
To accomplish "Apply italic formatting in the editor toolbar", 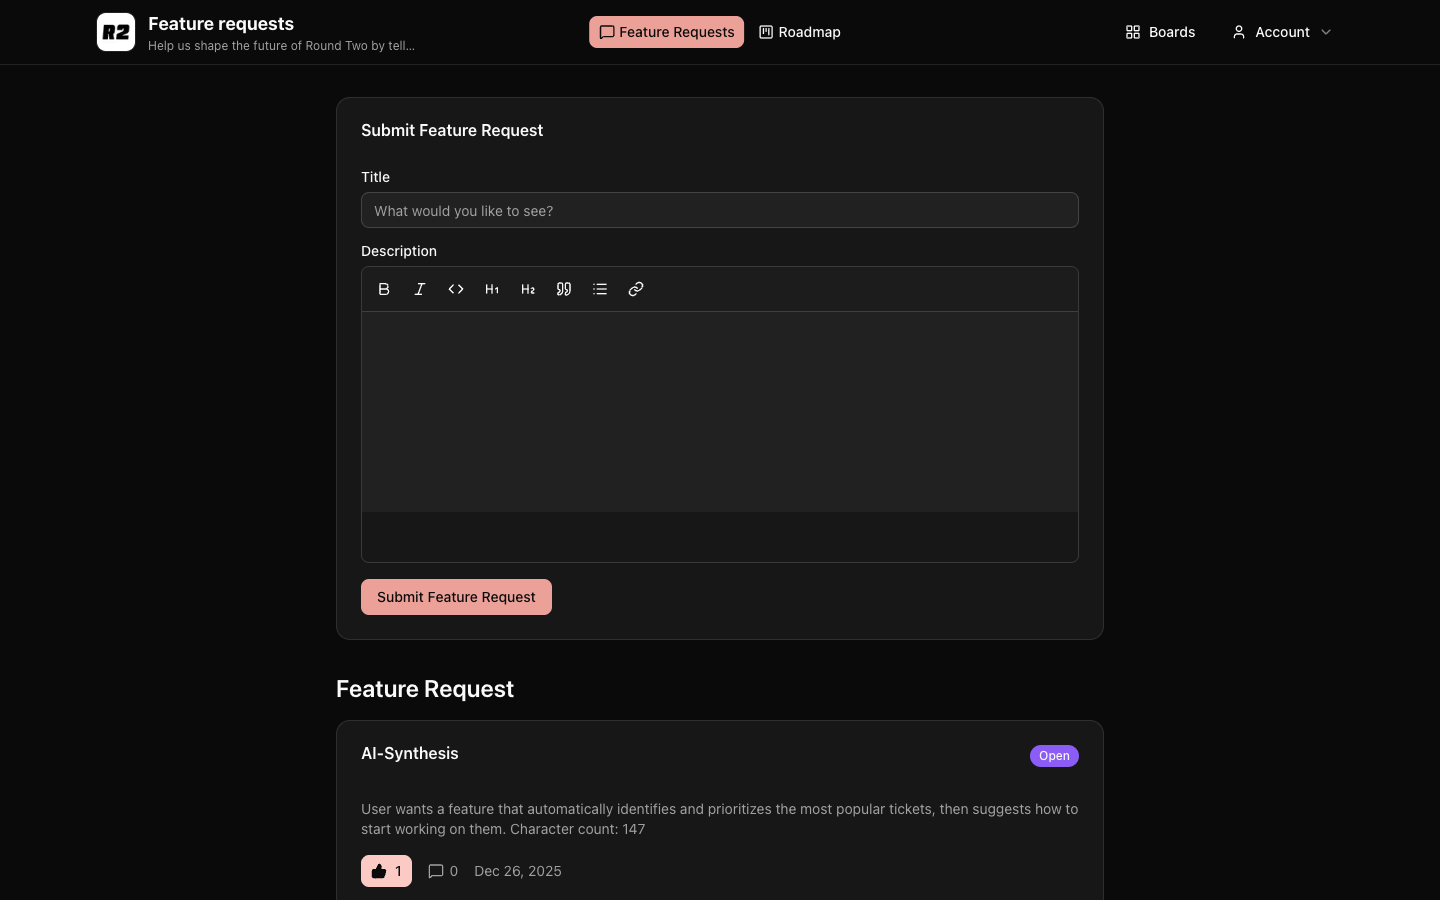I will [x=420, y=289].
